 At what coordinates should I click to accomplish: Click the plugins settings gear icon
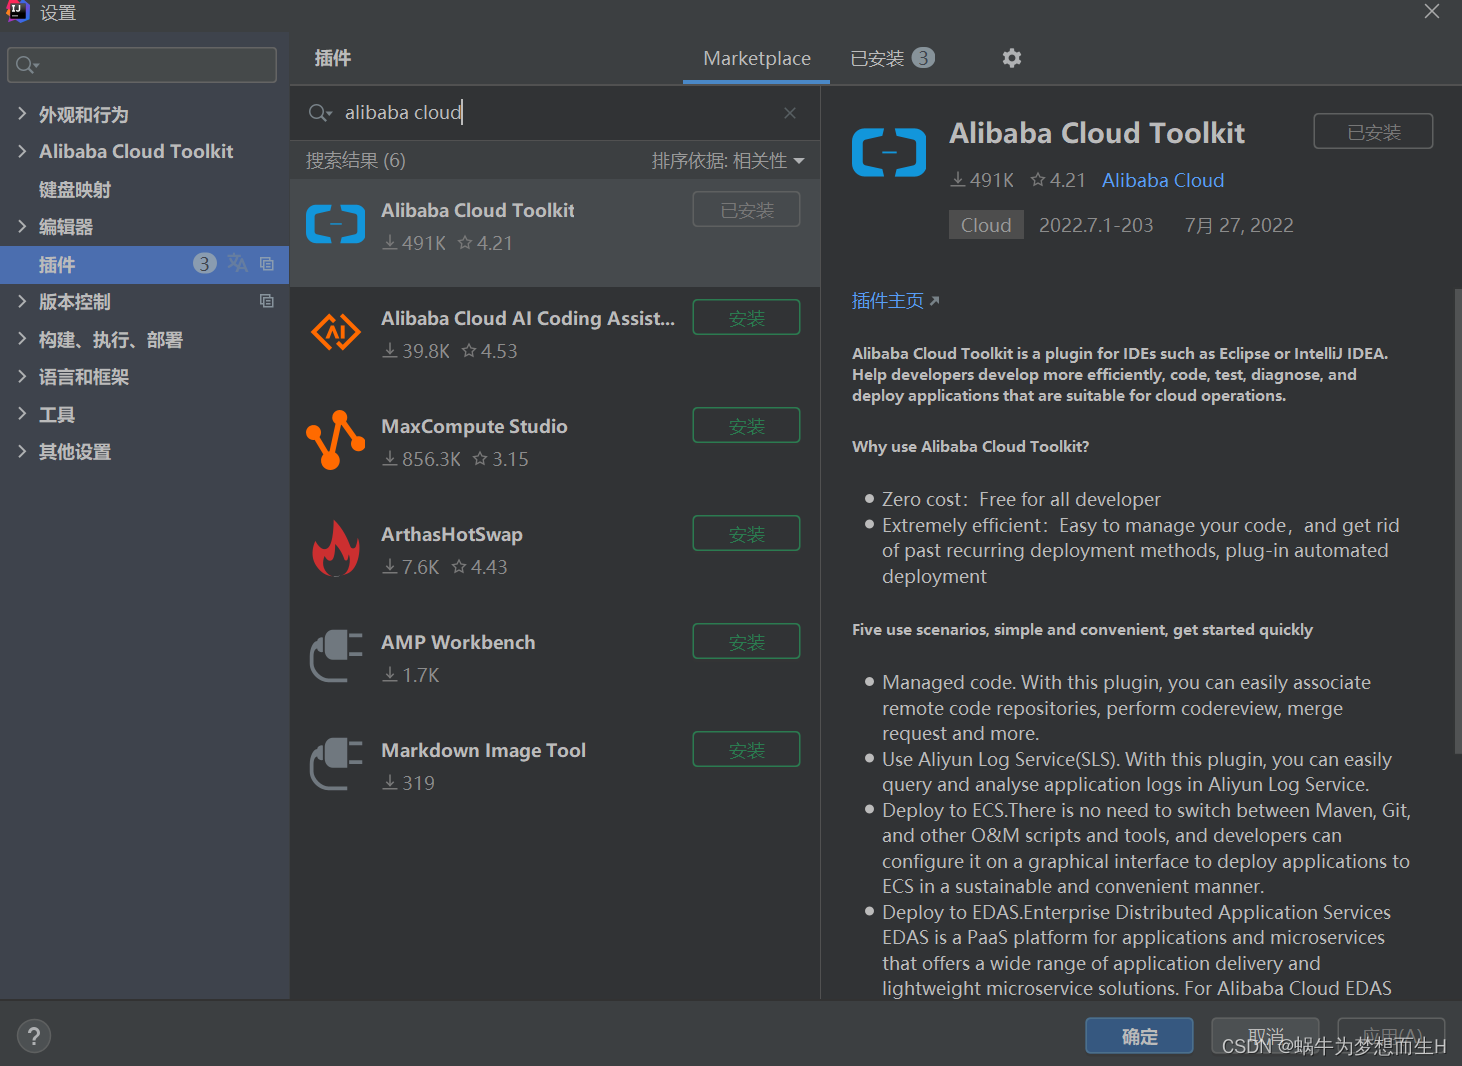(x=1012, y=58)
